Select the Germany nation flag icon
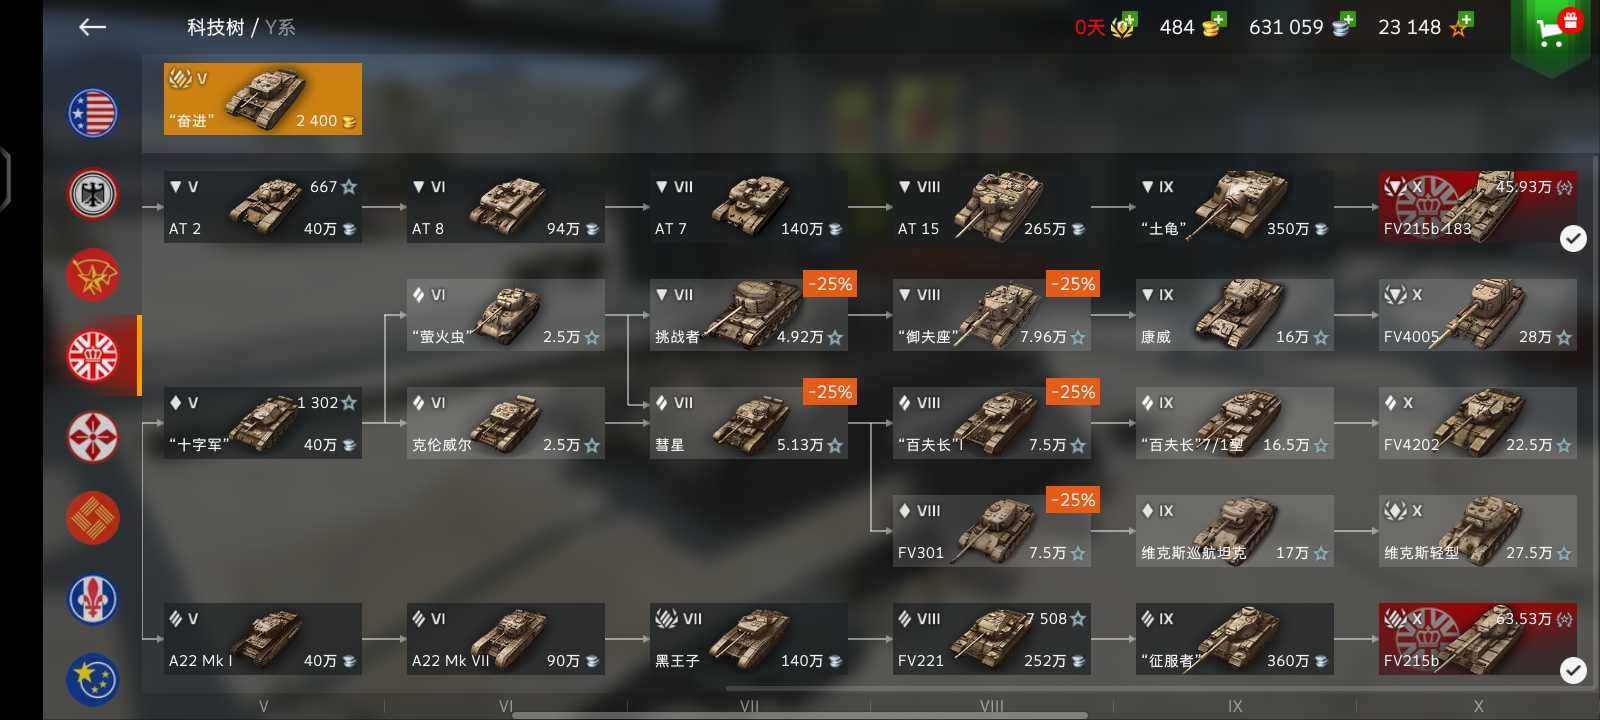This screenshot has width=1600, height=720. pos(93,194)
